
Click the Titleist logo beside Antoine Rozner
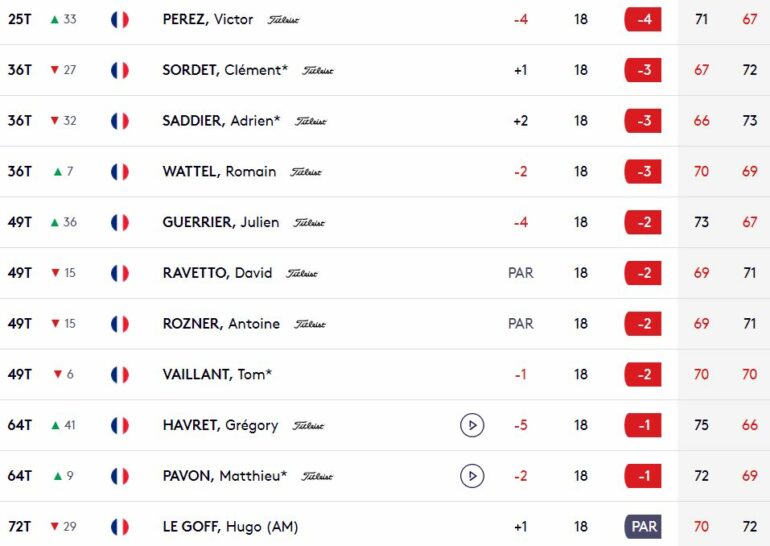pyautogui.click(x=310, y=324)
